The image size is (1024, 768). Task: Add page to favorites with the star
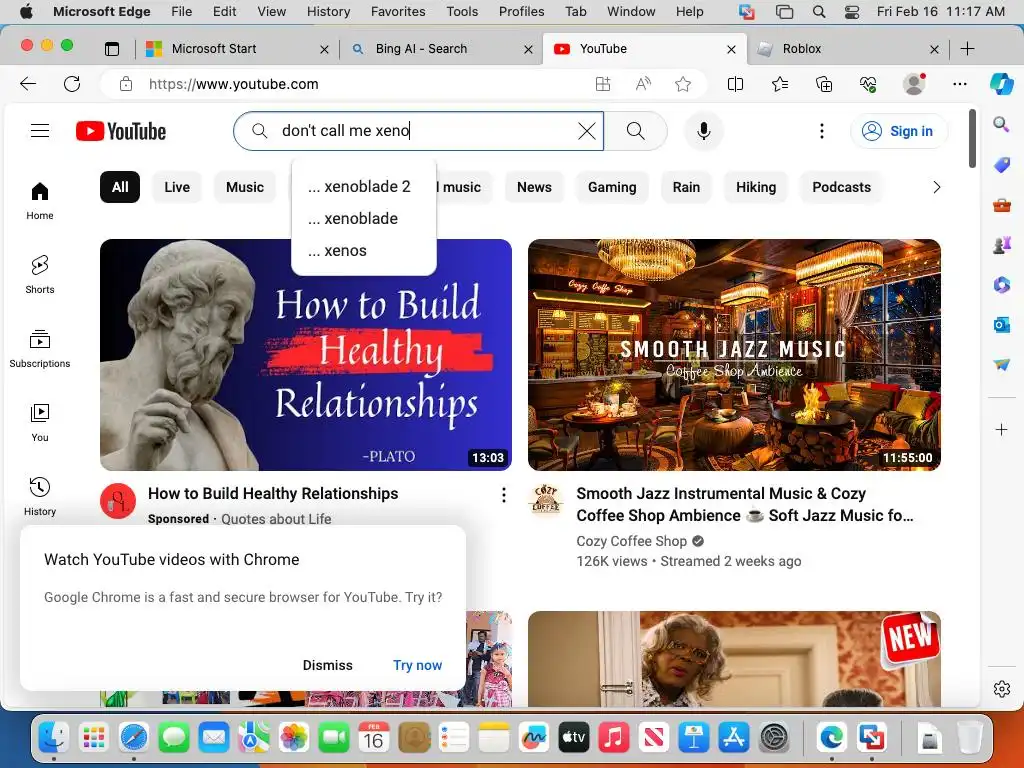coord(683,84)
